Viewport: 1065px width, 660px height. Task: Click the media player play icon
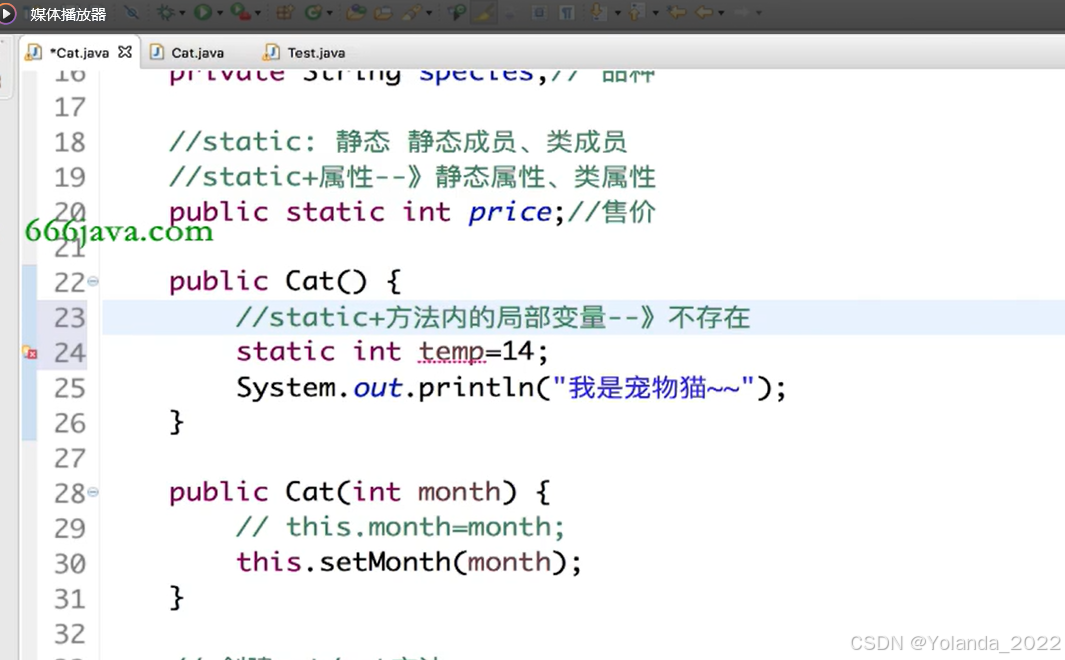(x=7, y=13)
